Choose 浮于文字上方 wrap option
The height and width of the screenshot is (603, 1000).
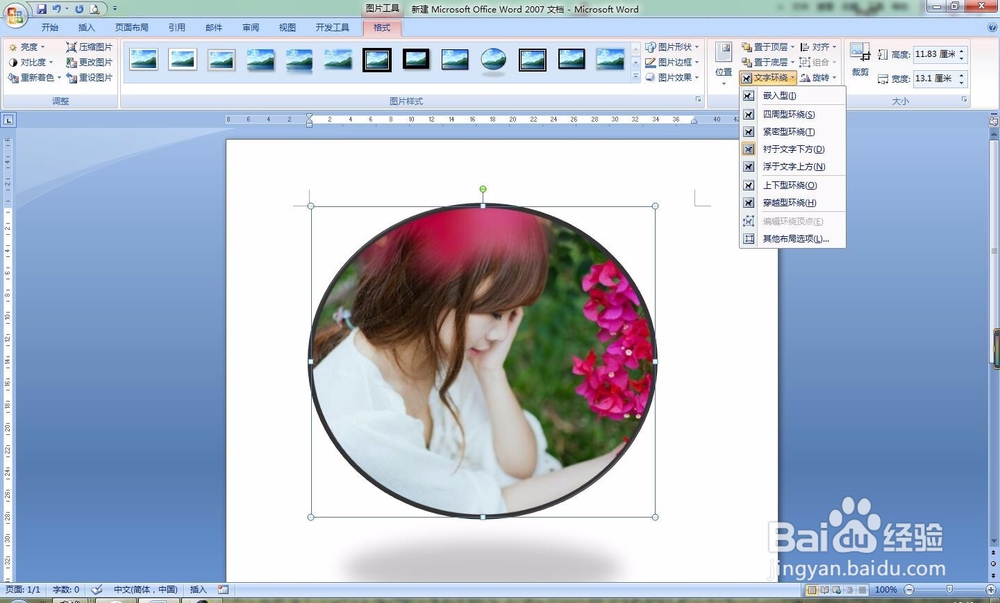[x=793, y=166]
